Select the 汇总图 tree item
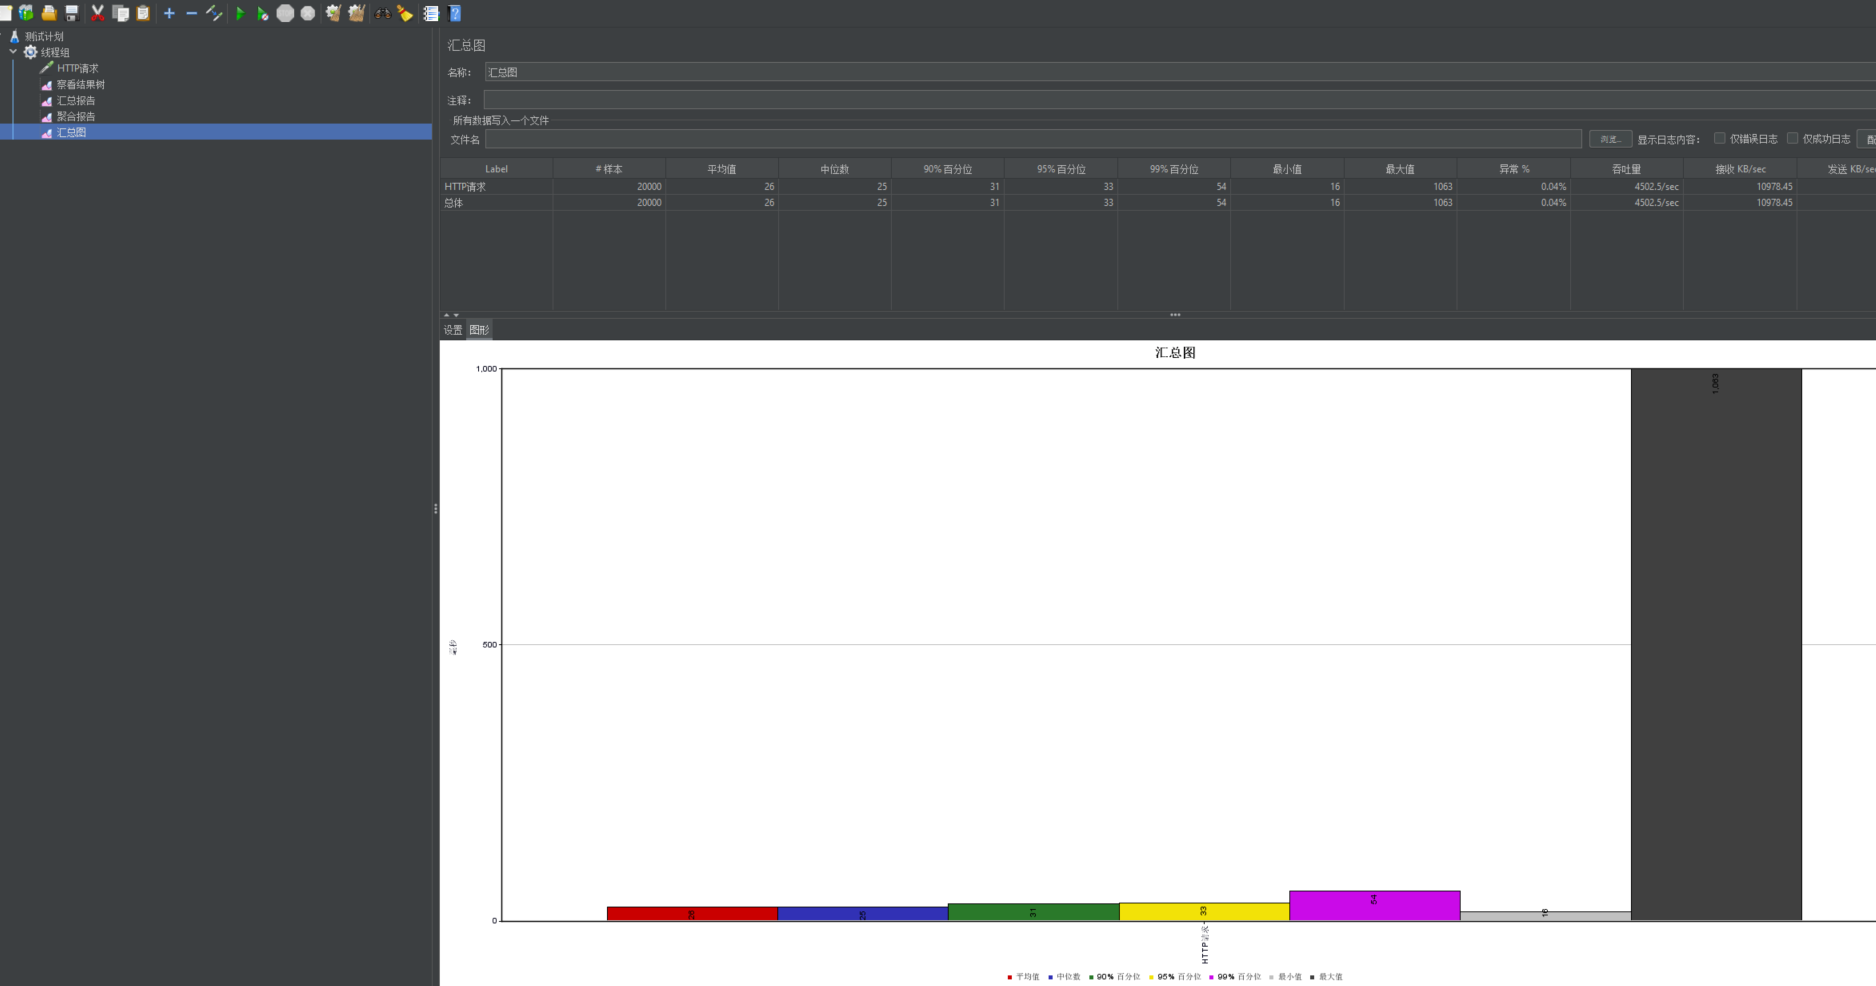 point(71,132)
